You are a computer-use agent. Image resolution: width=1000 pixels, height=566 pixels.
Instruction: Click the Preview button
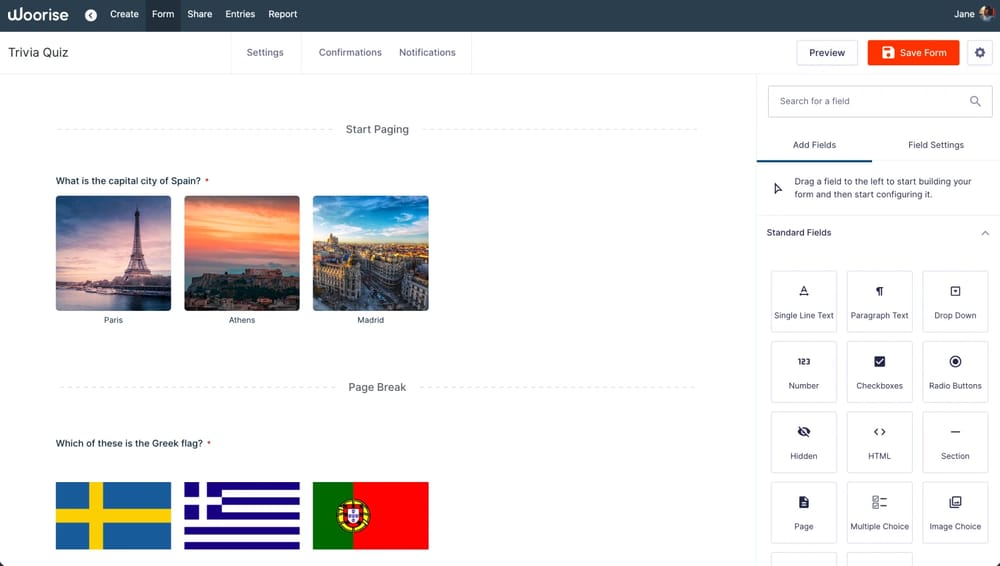tap(827, 53)
